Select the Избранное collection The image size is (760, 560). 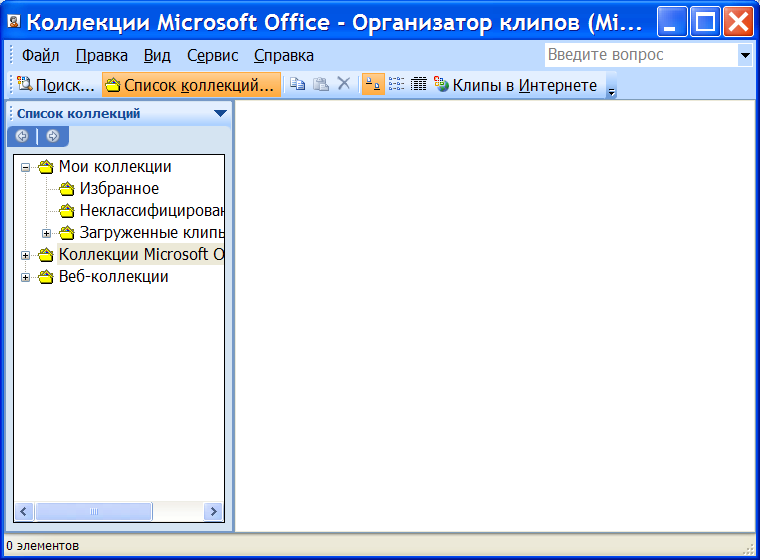tap(119, 188)
